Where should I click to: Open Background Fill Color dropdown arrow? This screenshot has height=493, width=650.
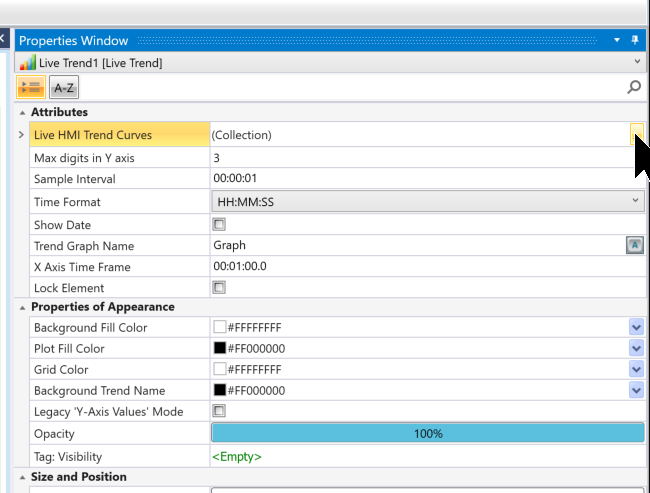pyautogui.click(x=636, y=327)
